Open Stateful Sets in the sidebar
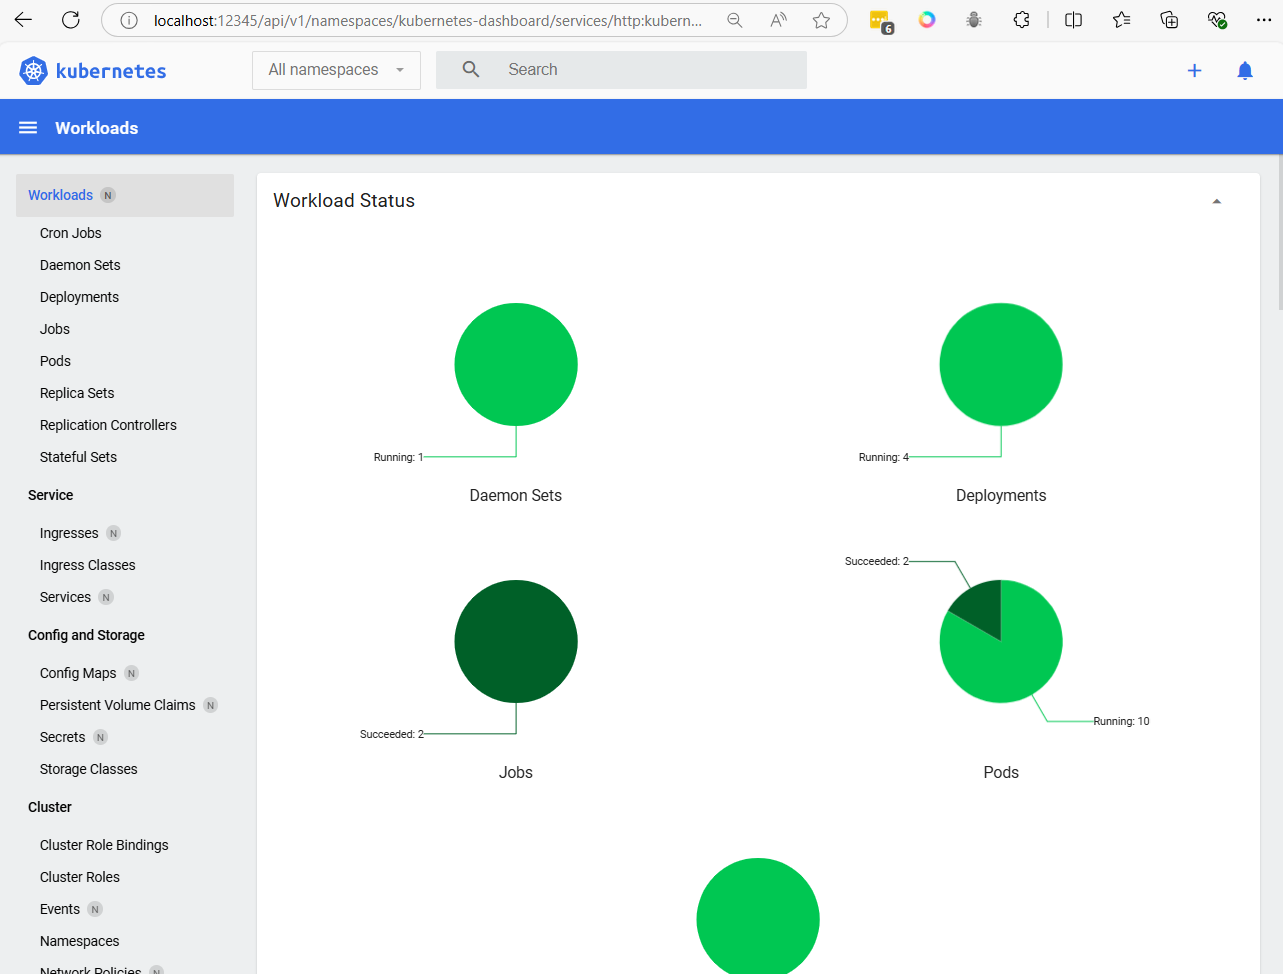This screenshot has width=1283, height=974. [x=78, y=457]
